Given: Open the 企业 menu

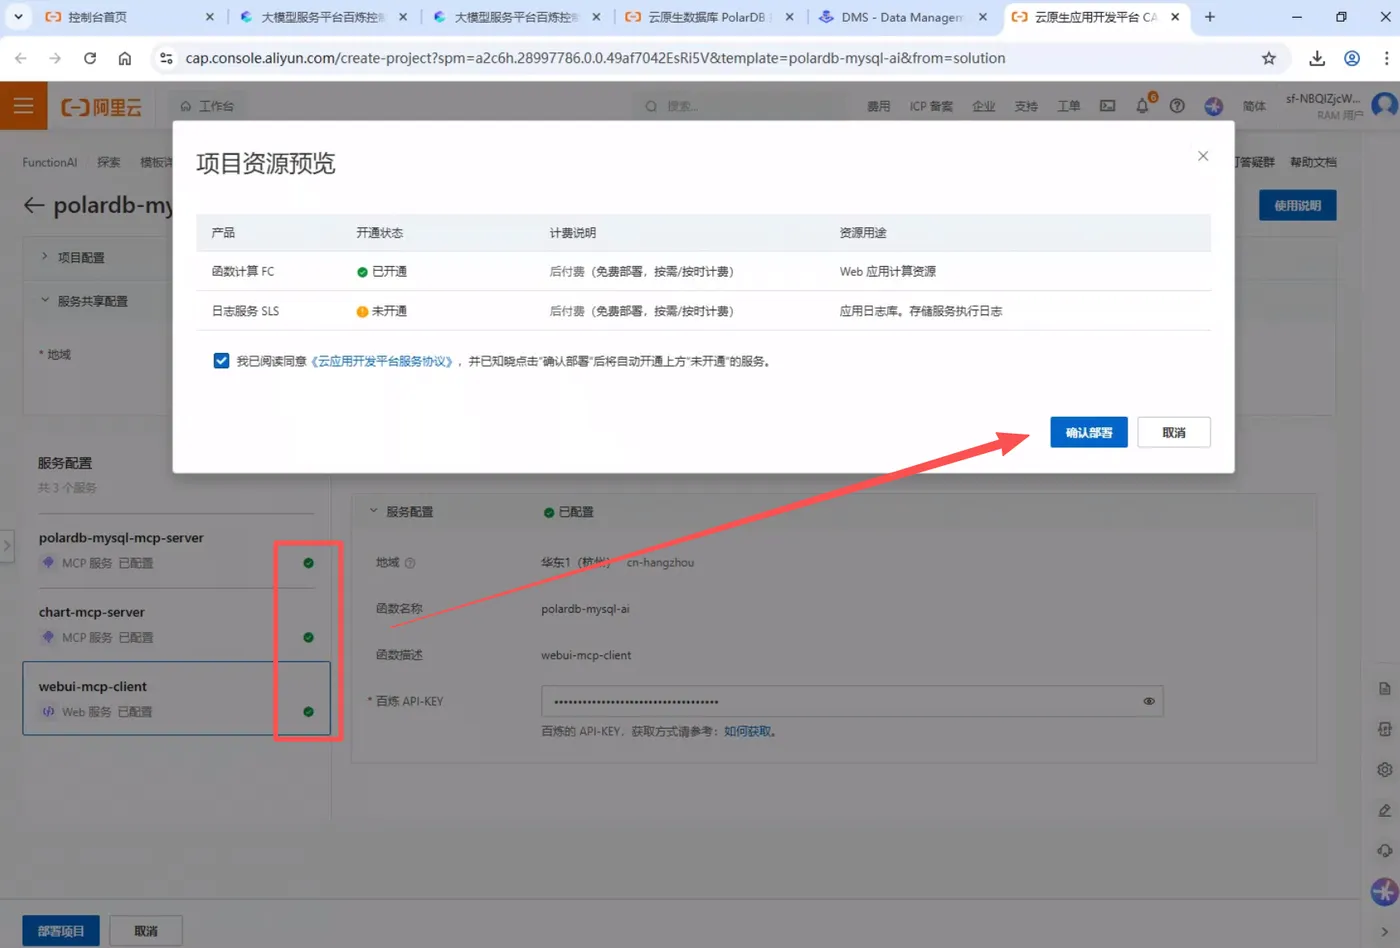Looking at the screenshot, I should pyautogui.click(x=984, y=106).
